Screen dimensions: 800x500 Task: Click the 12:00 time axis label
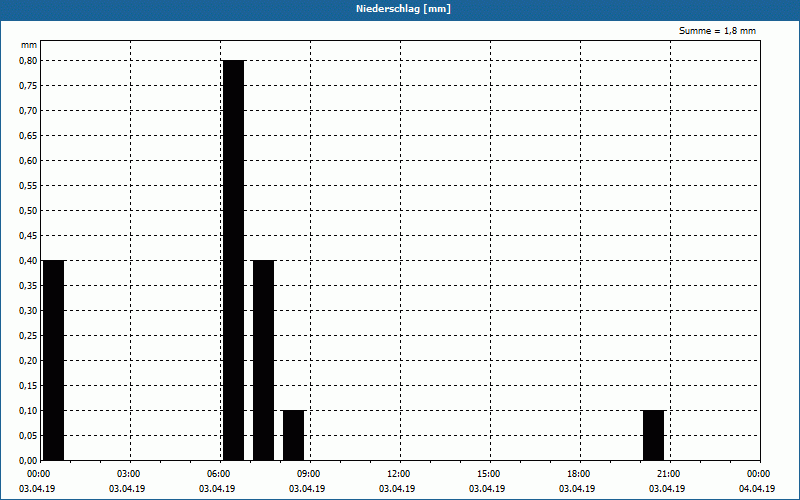point(399,474)
